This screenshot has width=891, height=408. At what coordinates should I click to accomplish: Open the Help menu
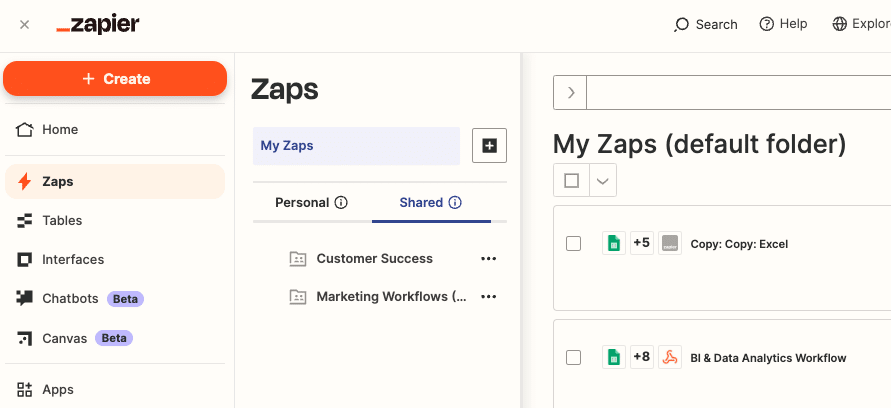click(783, 24)
